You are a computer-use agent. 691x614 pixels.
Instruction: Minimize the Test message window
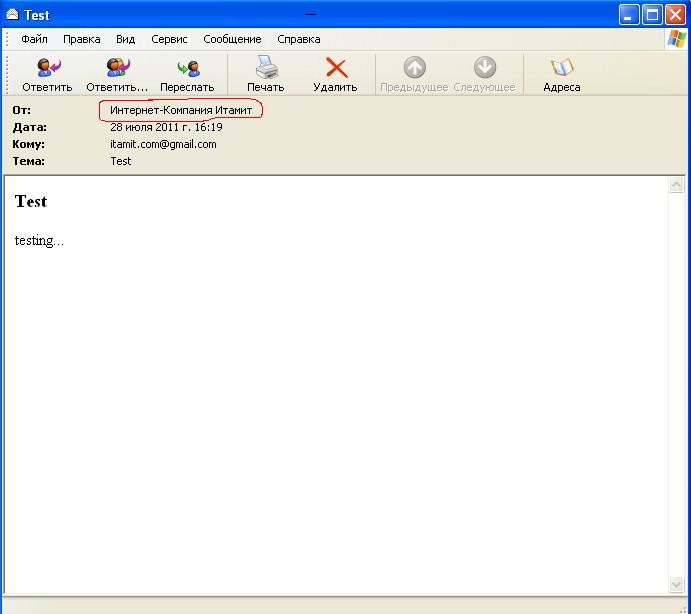tap(629, 15)
